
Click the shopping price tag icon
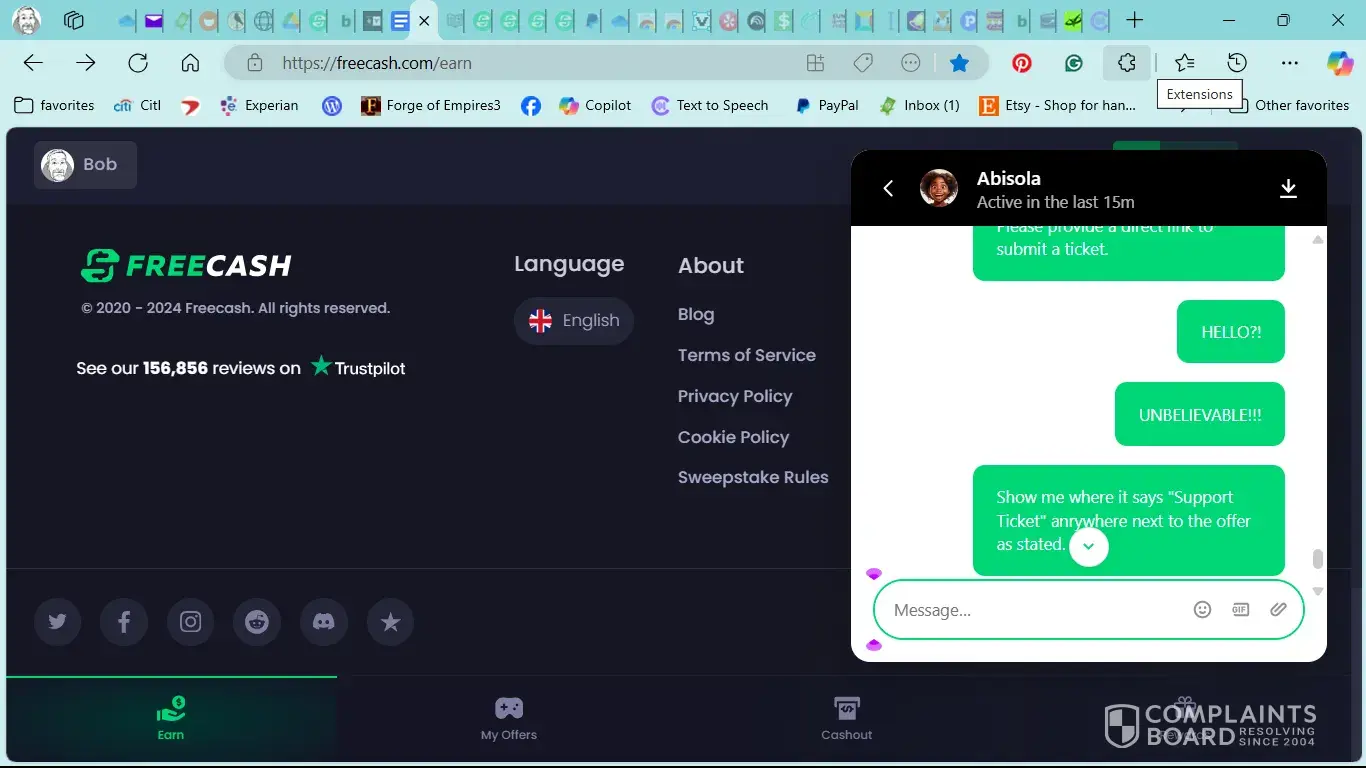pos(862,63)
